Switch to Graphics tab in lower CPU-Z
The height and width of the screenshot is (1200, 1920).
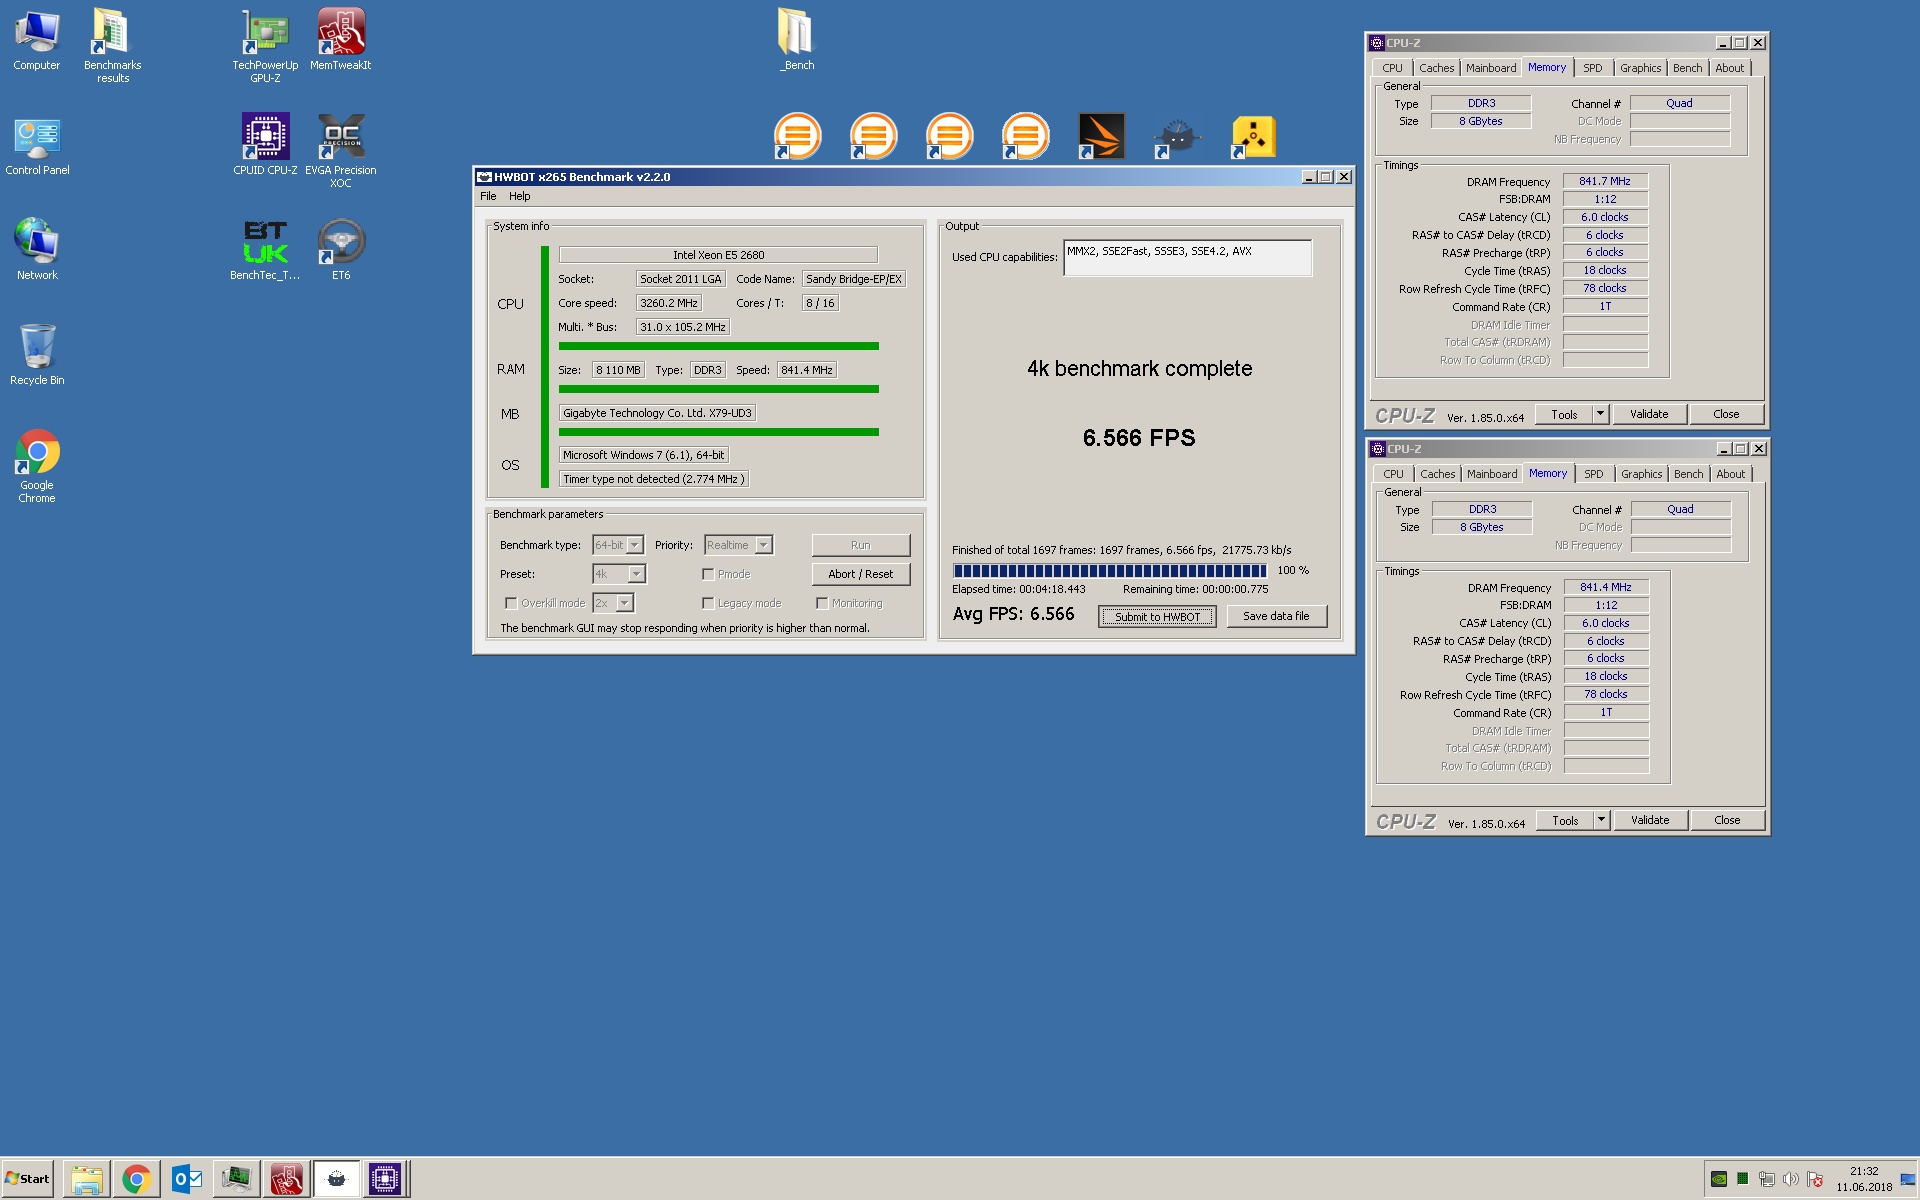(1642, 474)
